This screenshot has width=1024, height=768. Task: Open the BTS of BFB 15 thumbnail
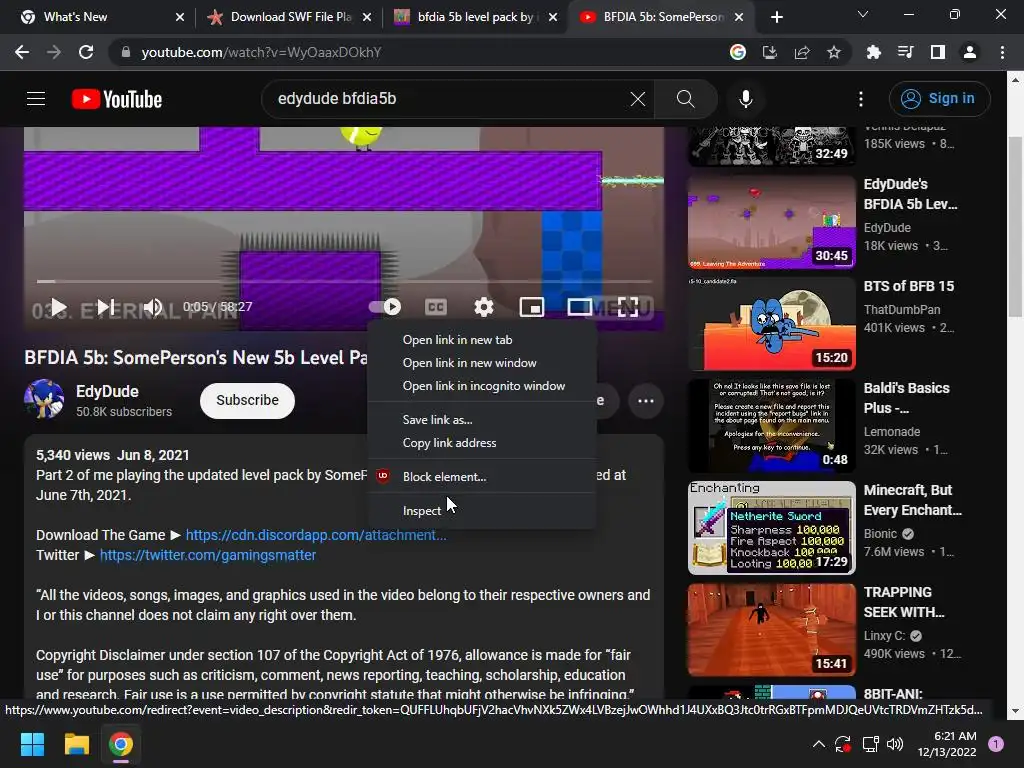[771, 324]
